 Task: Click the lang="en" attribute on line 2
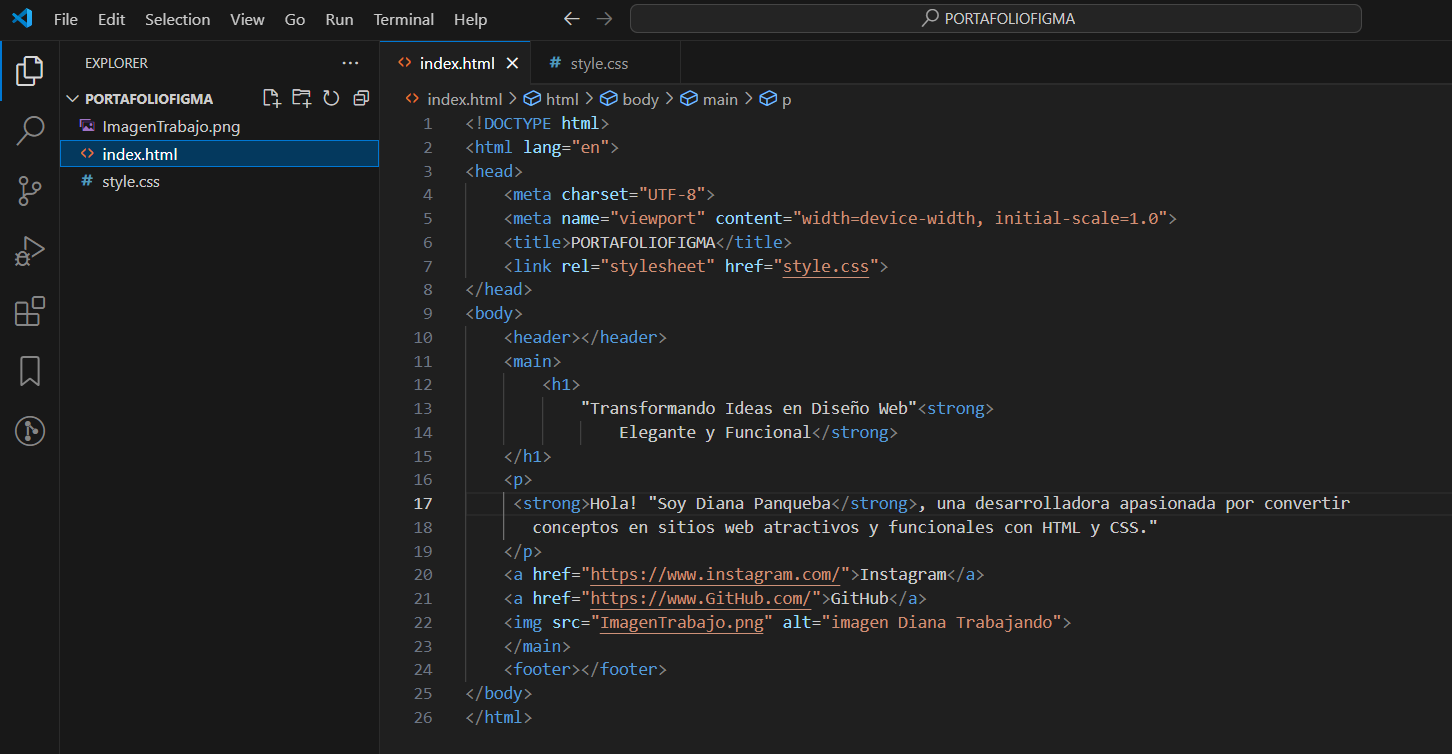tap(566, 147)
